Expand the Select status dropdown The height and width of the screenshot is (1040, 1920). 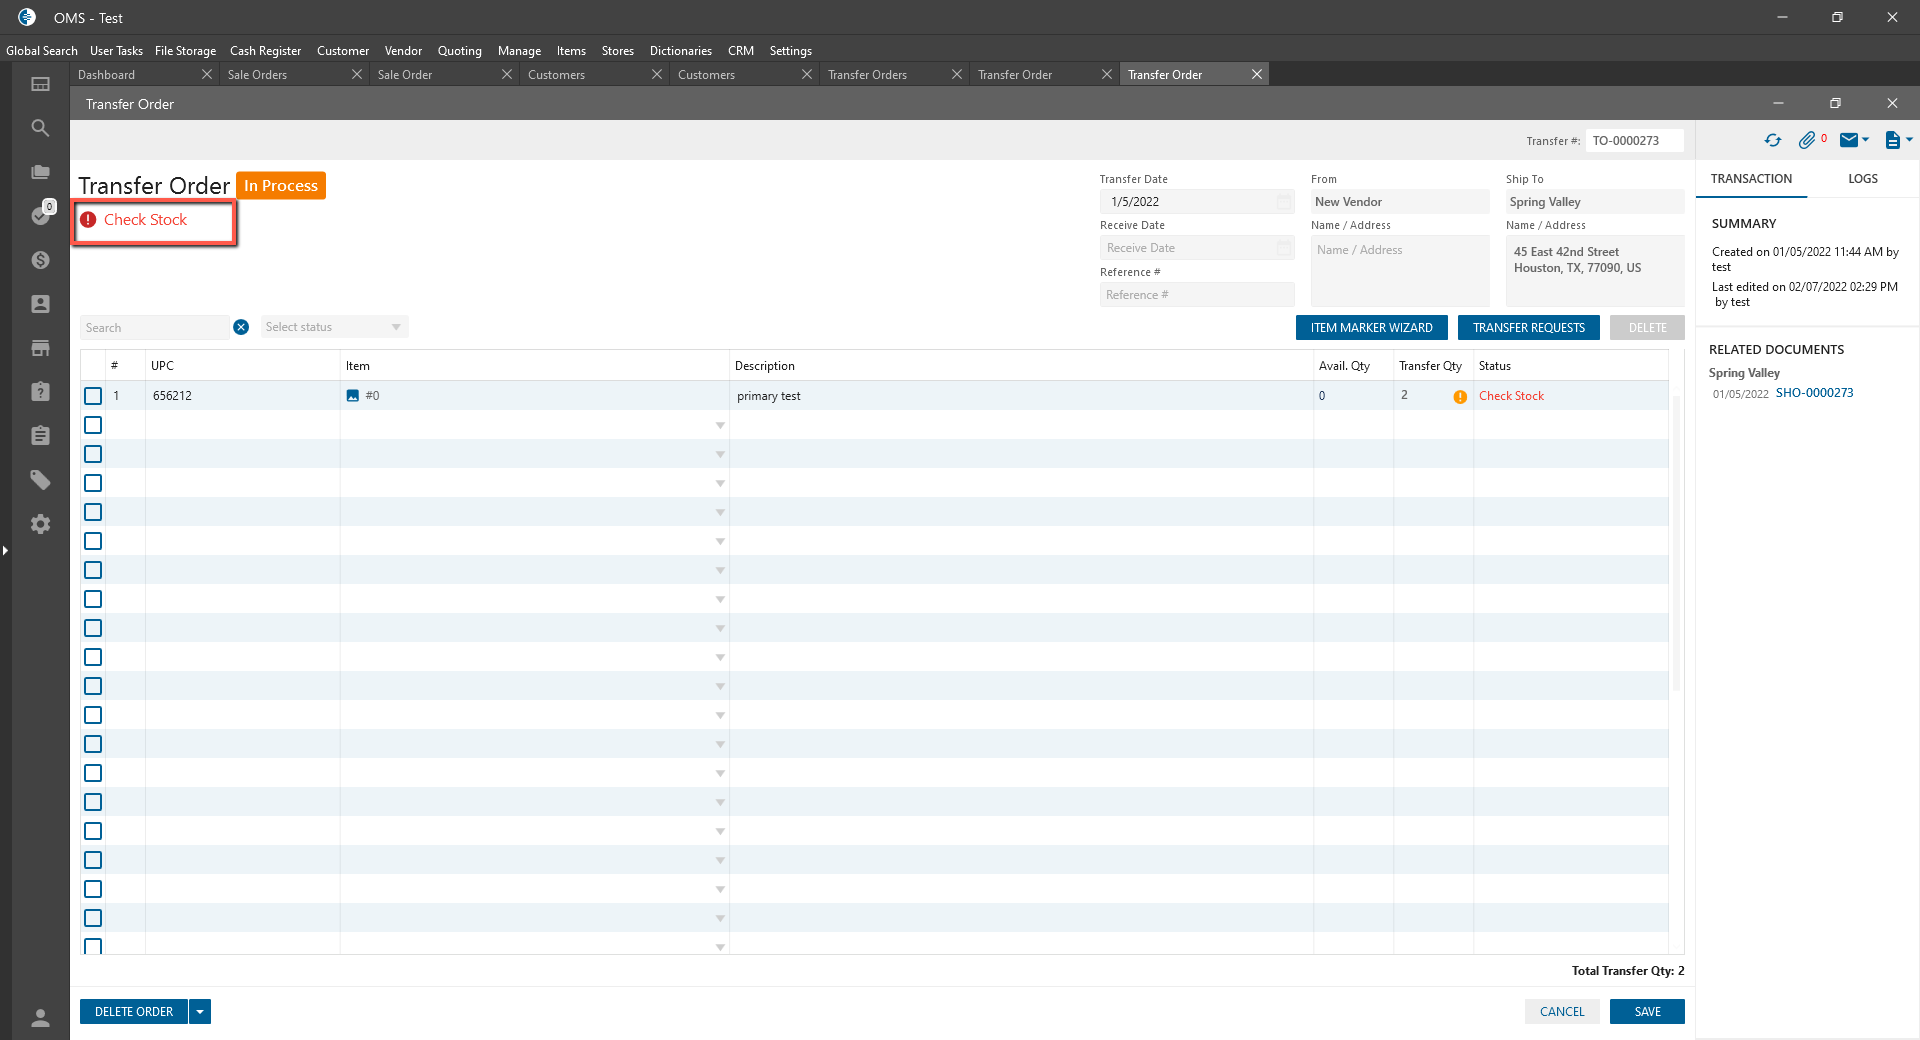[x=334, y=327]
